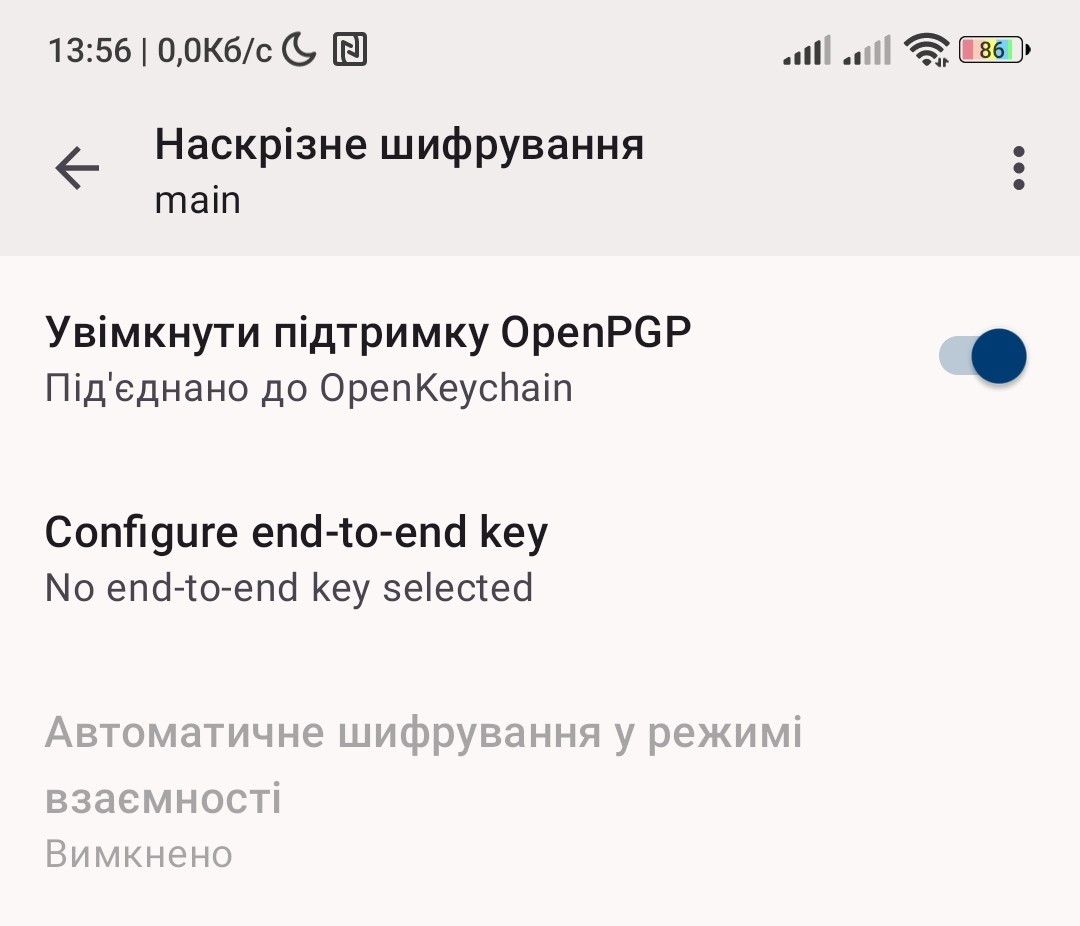This screenshot has height=926, width=1080.
Task: Tap the Wi-Fi signal icon
Action: 926,50
